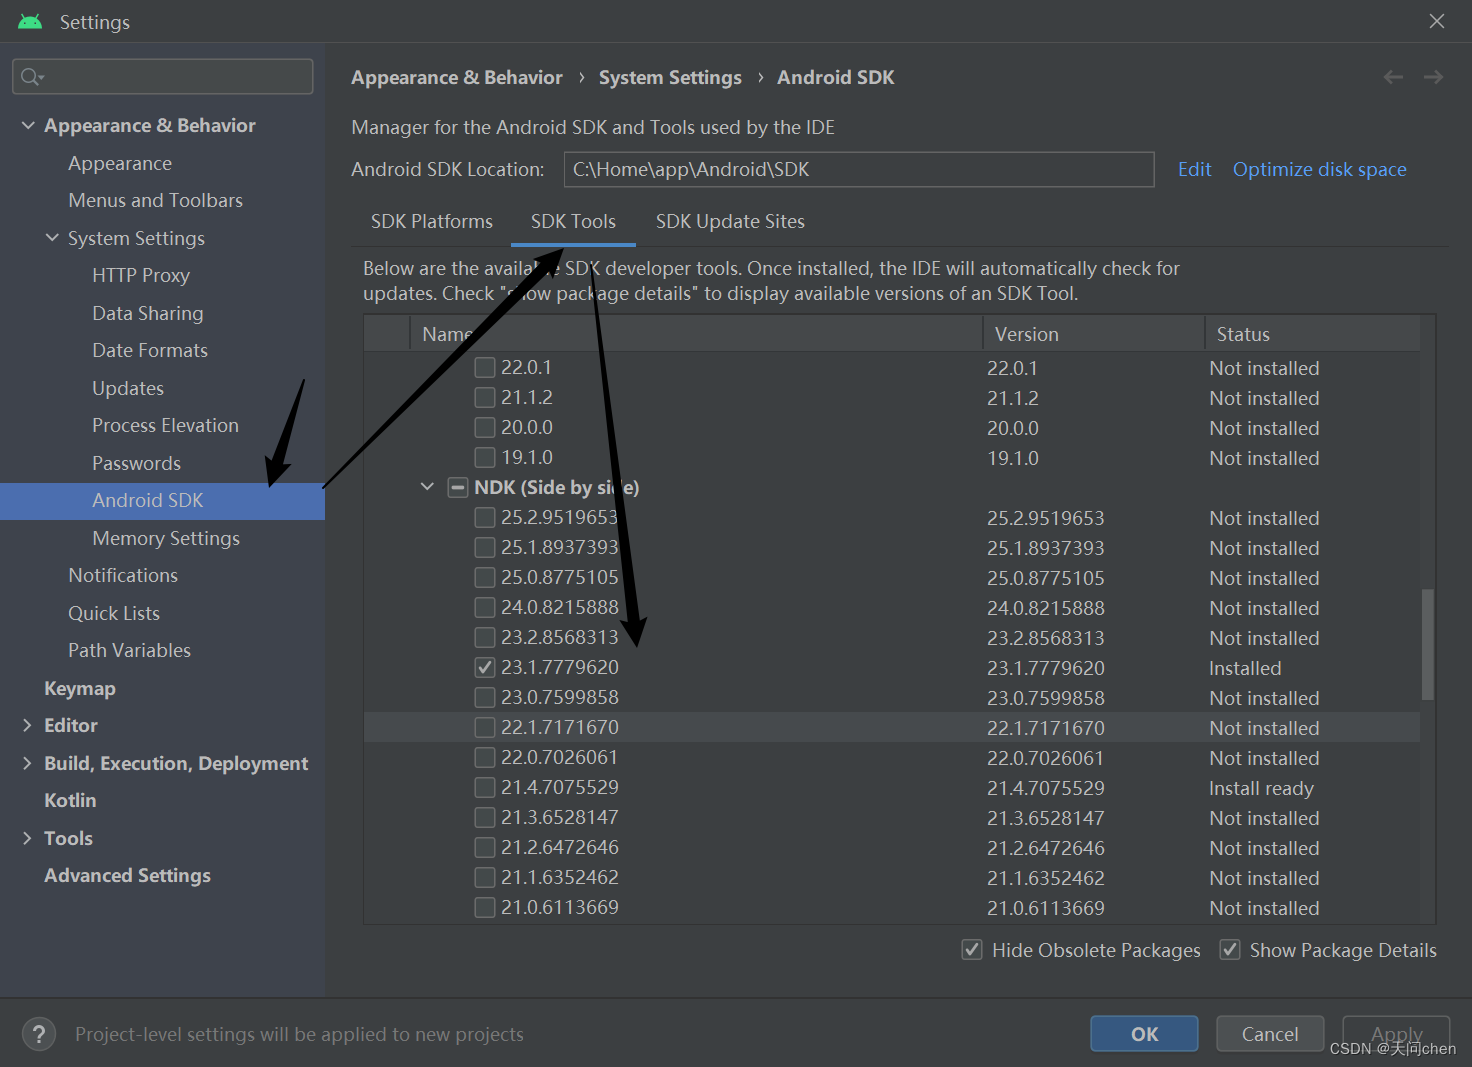Click the Edit SDK location link
Viewport: 1472px width, 1067px height.
(1194, 169)
